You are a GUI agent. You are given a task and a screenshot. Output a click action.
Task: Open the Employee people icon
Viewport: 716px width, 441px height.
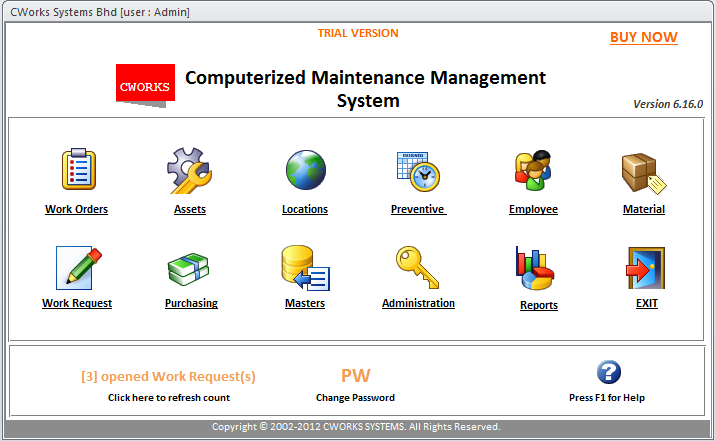point(533,170)
